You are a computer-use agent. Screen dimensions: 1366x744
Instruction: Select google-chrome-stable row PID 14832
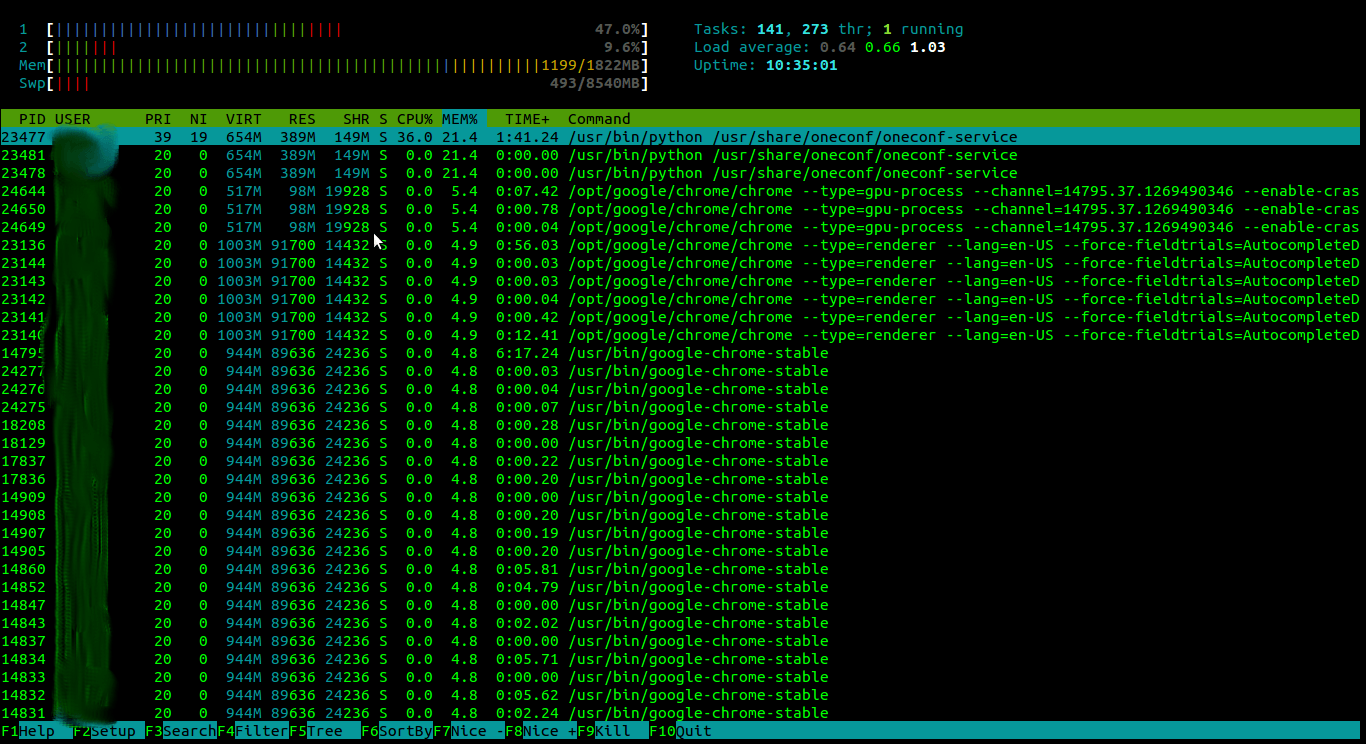coord(680,695)
